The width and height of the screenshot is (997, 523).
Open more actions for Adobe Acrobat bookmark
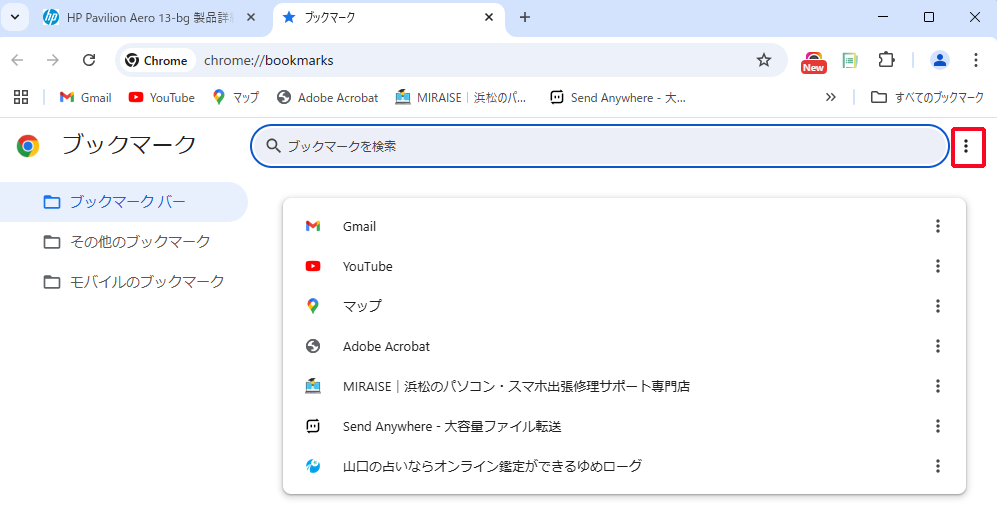[x=937, y=346]
